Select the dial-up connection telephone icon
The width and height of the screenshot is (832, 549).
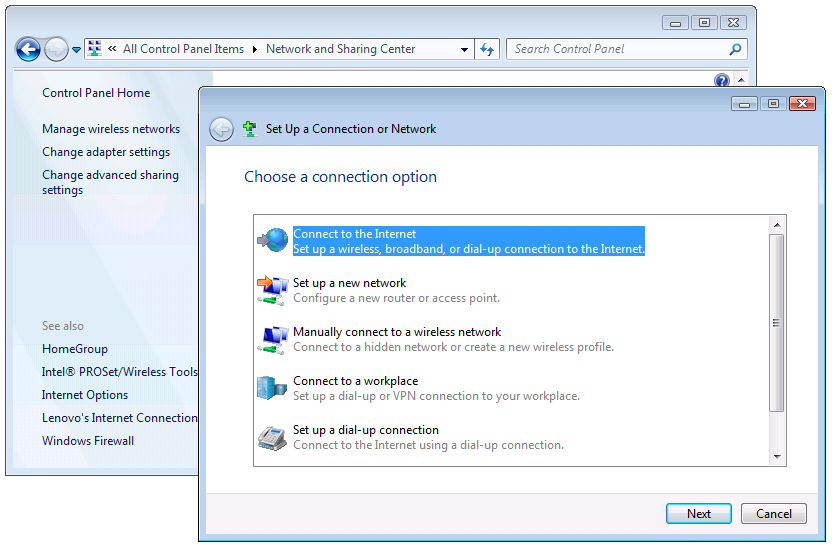(x=273, y=438)
